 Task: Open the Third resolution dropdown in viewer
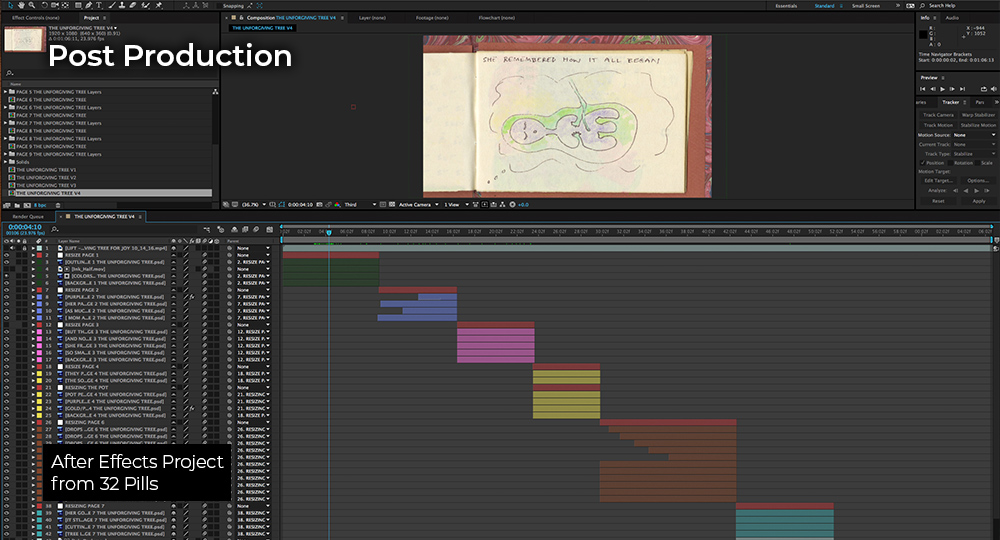360,205
